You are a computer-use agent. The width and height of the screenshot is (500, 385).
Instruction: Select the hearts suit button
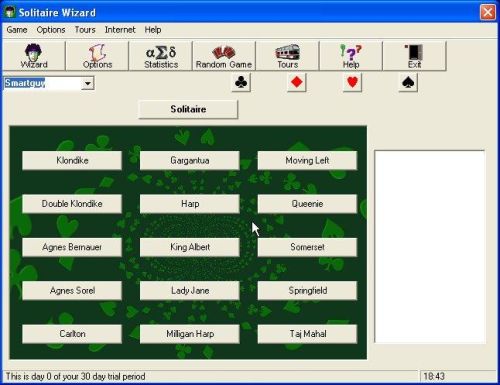[x=352, y=82]
